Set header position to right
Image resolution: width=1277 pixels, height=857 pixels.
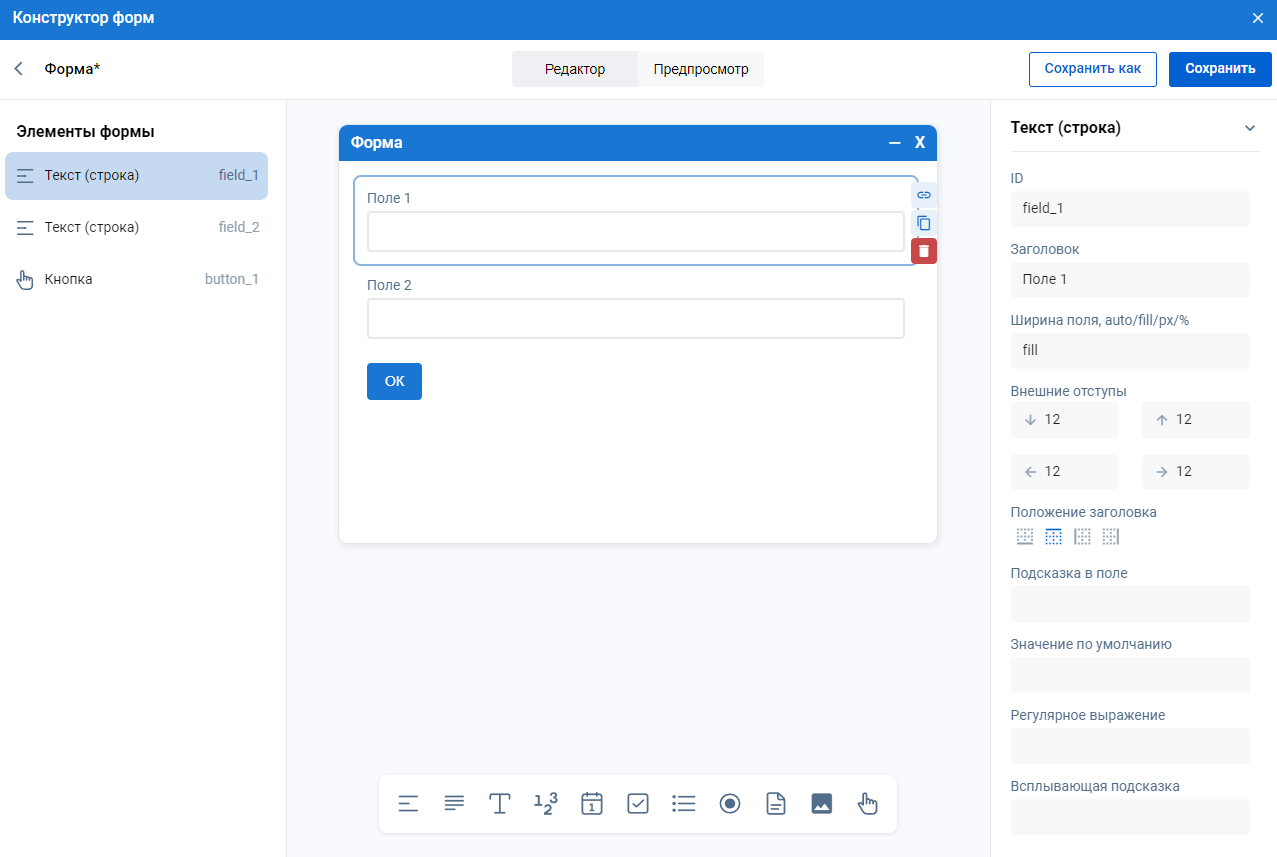[1111, 537]
